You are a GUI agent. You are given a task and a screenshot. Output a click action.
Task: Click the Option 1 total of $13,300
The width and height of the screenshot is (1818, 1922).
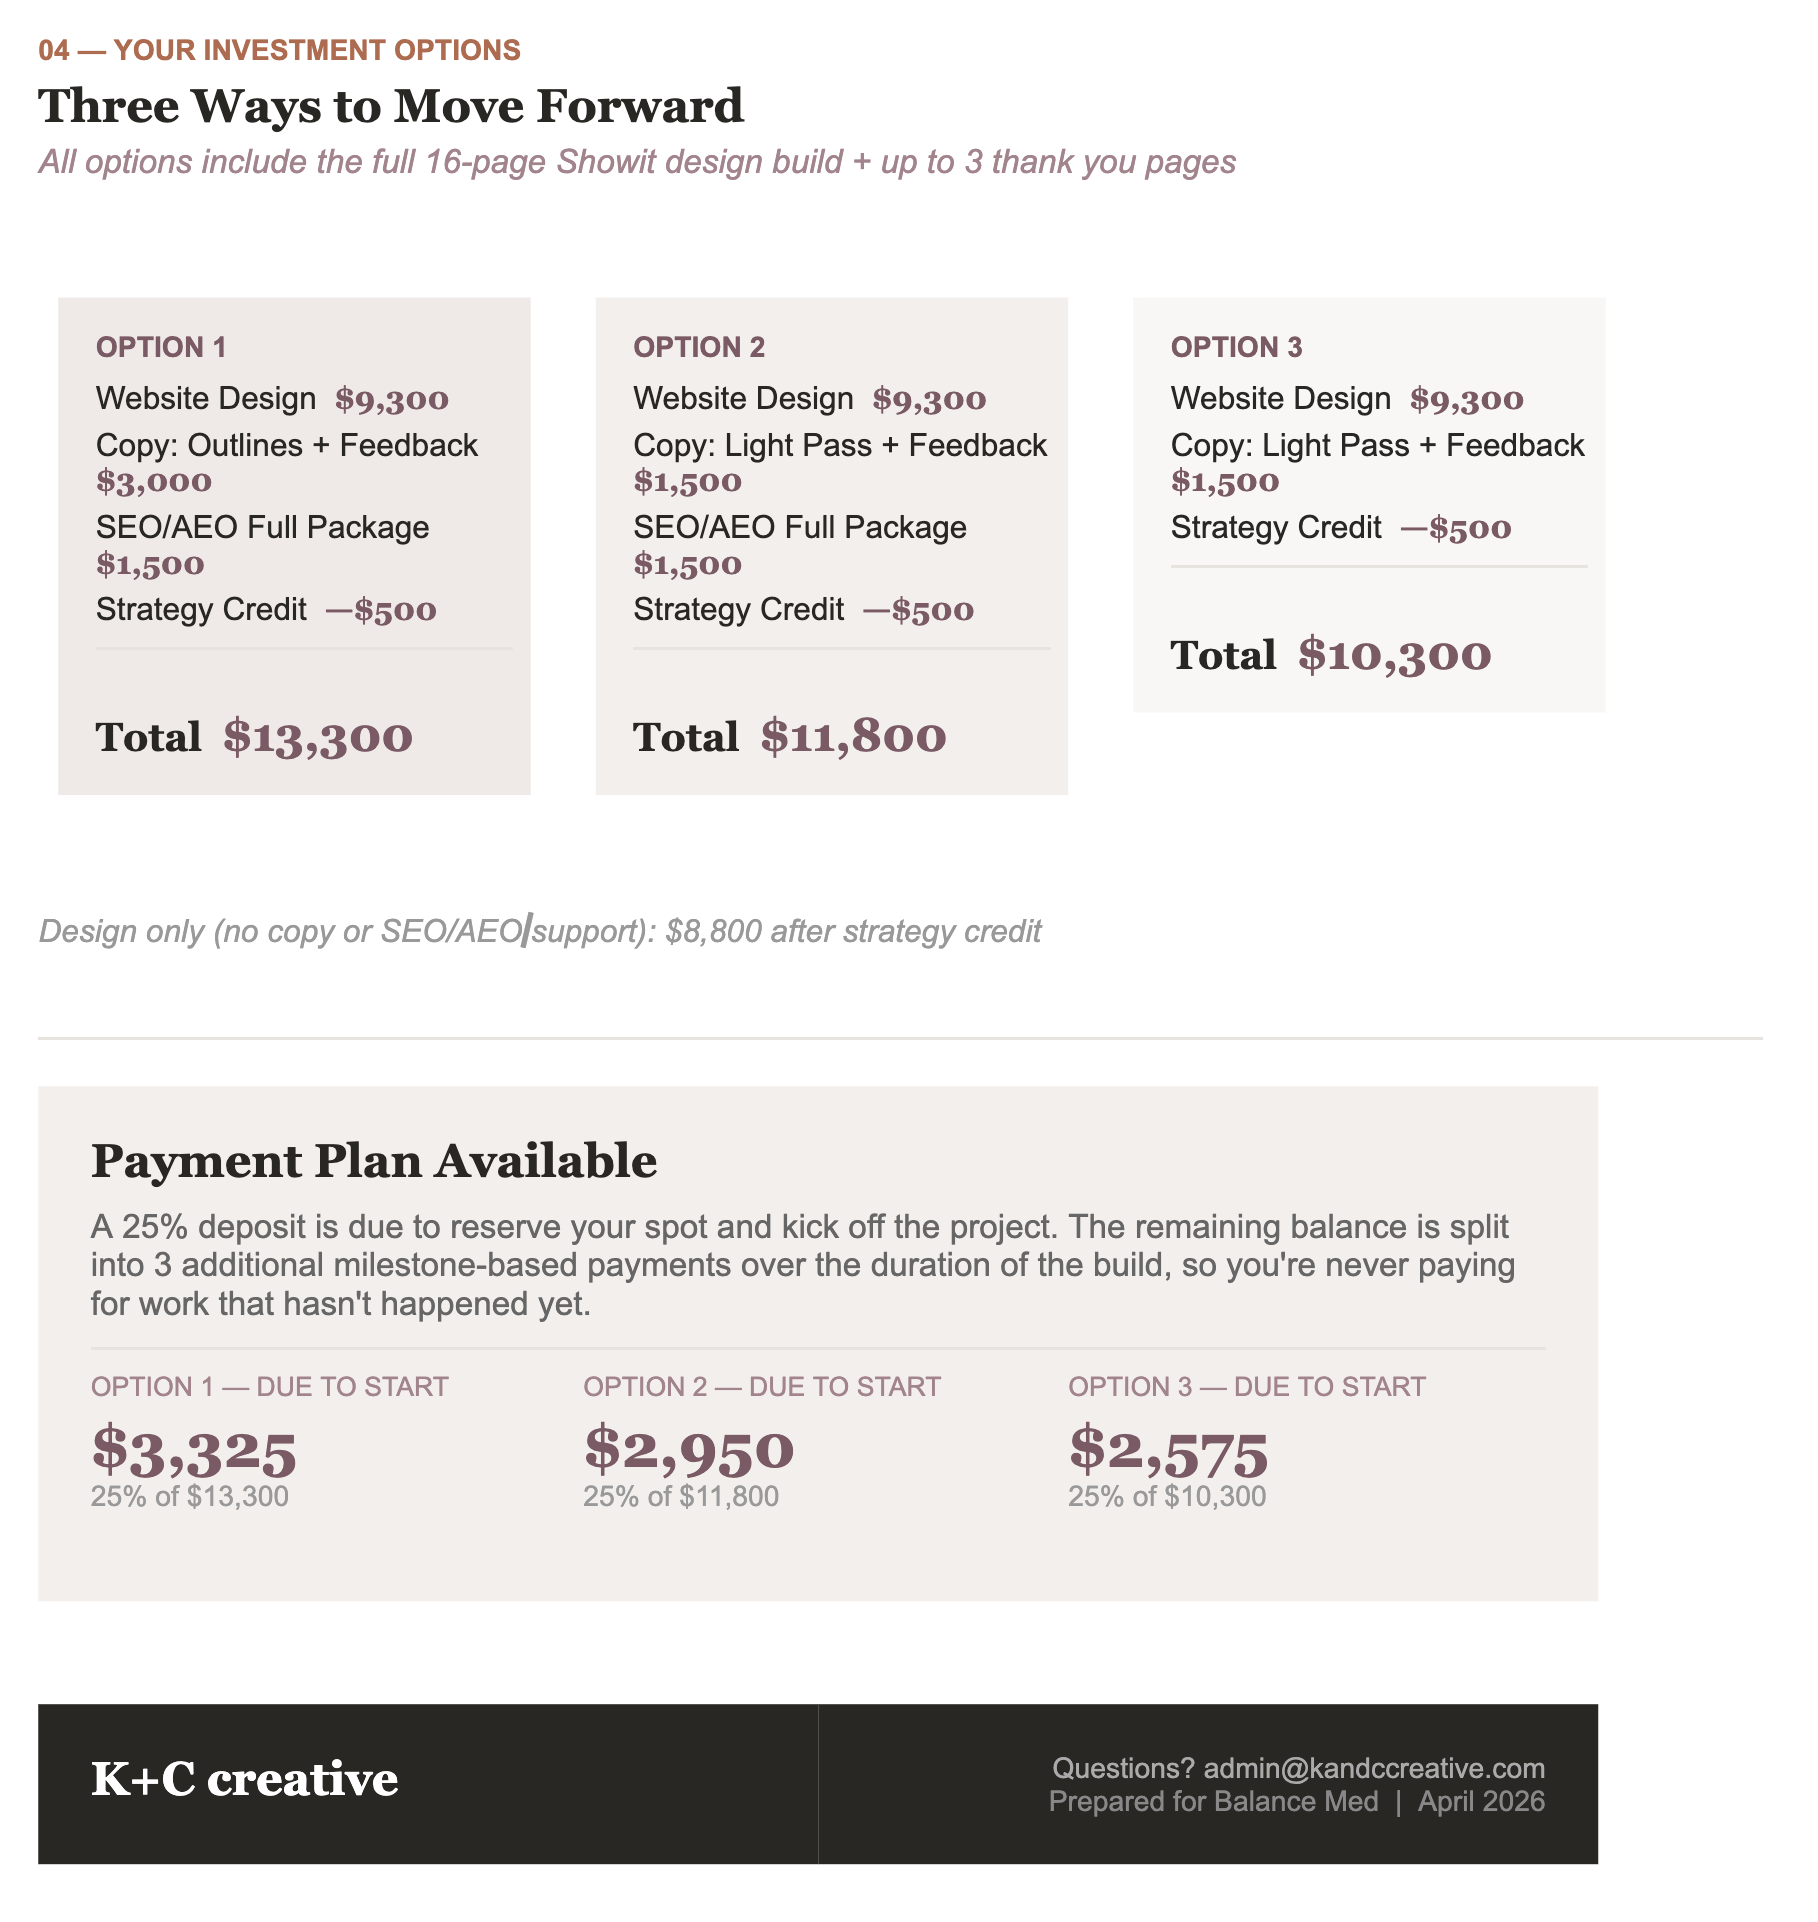[x=317, y=737]
